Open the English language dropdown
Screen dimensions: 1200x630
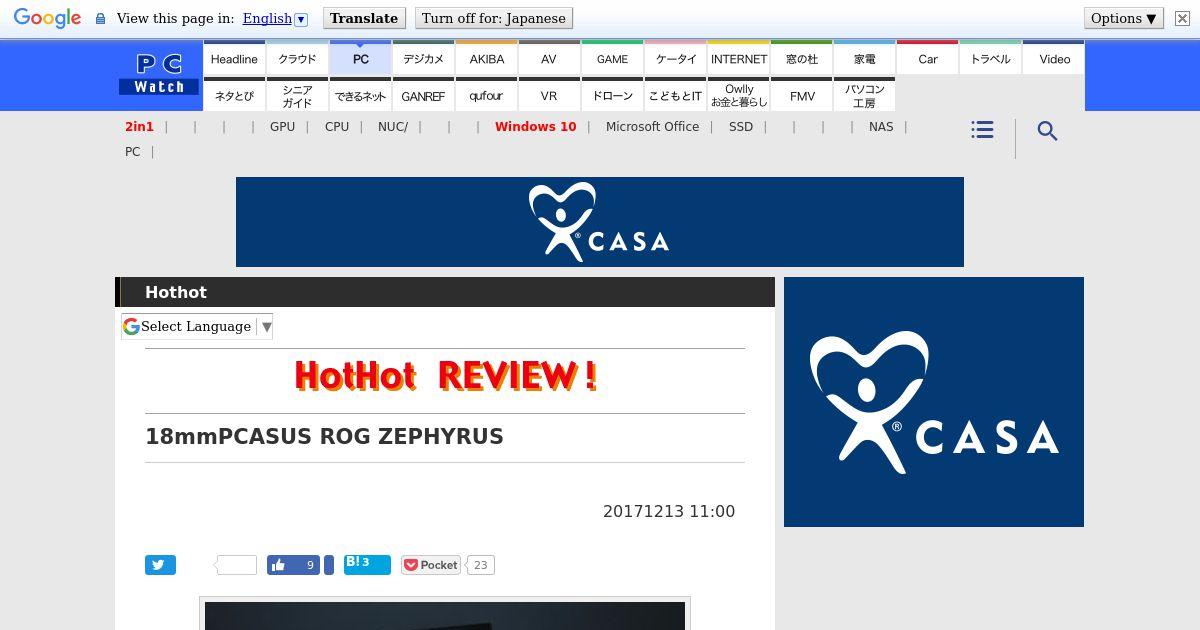[275, 18]
